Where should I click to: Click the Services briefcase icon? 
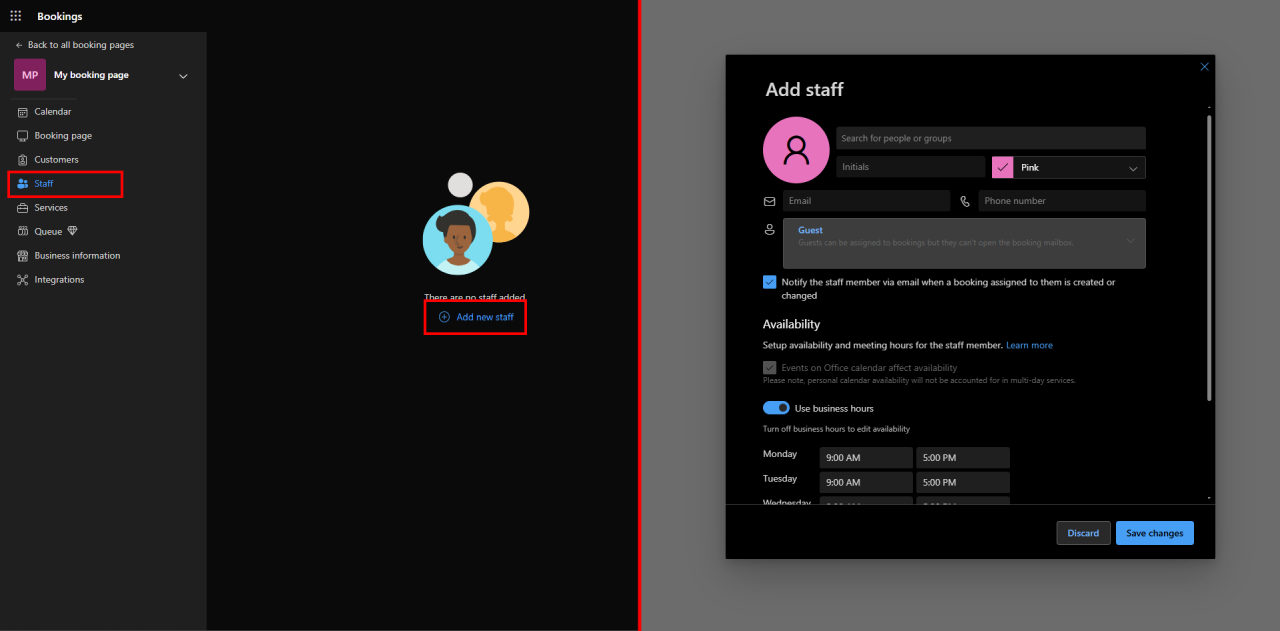pyautogui.click(x=23, y=208)
